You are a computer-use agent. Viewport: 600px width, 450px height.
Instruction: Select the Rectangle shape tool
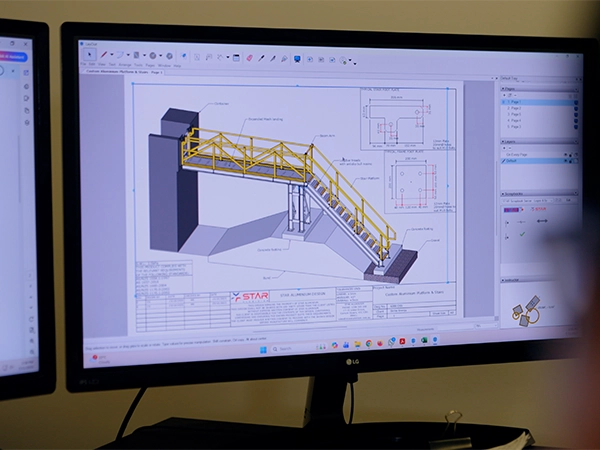[136, 55]
